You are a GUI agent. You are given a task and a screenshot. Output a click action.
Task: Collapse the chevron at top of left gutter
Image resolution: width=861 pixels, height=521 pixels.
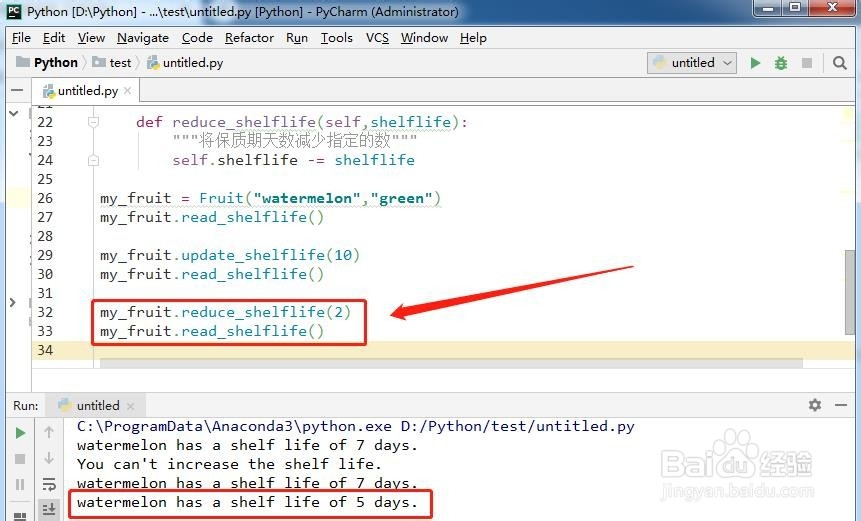pyautogui.click(x=14, y=113)
